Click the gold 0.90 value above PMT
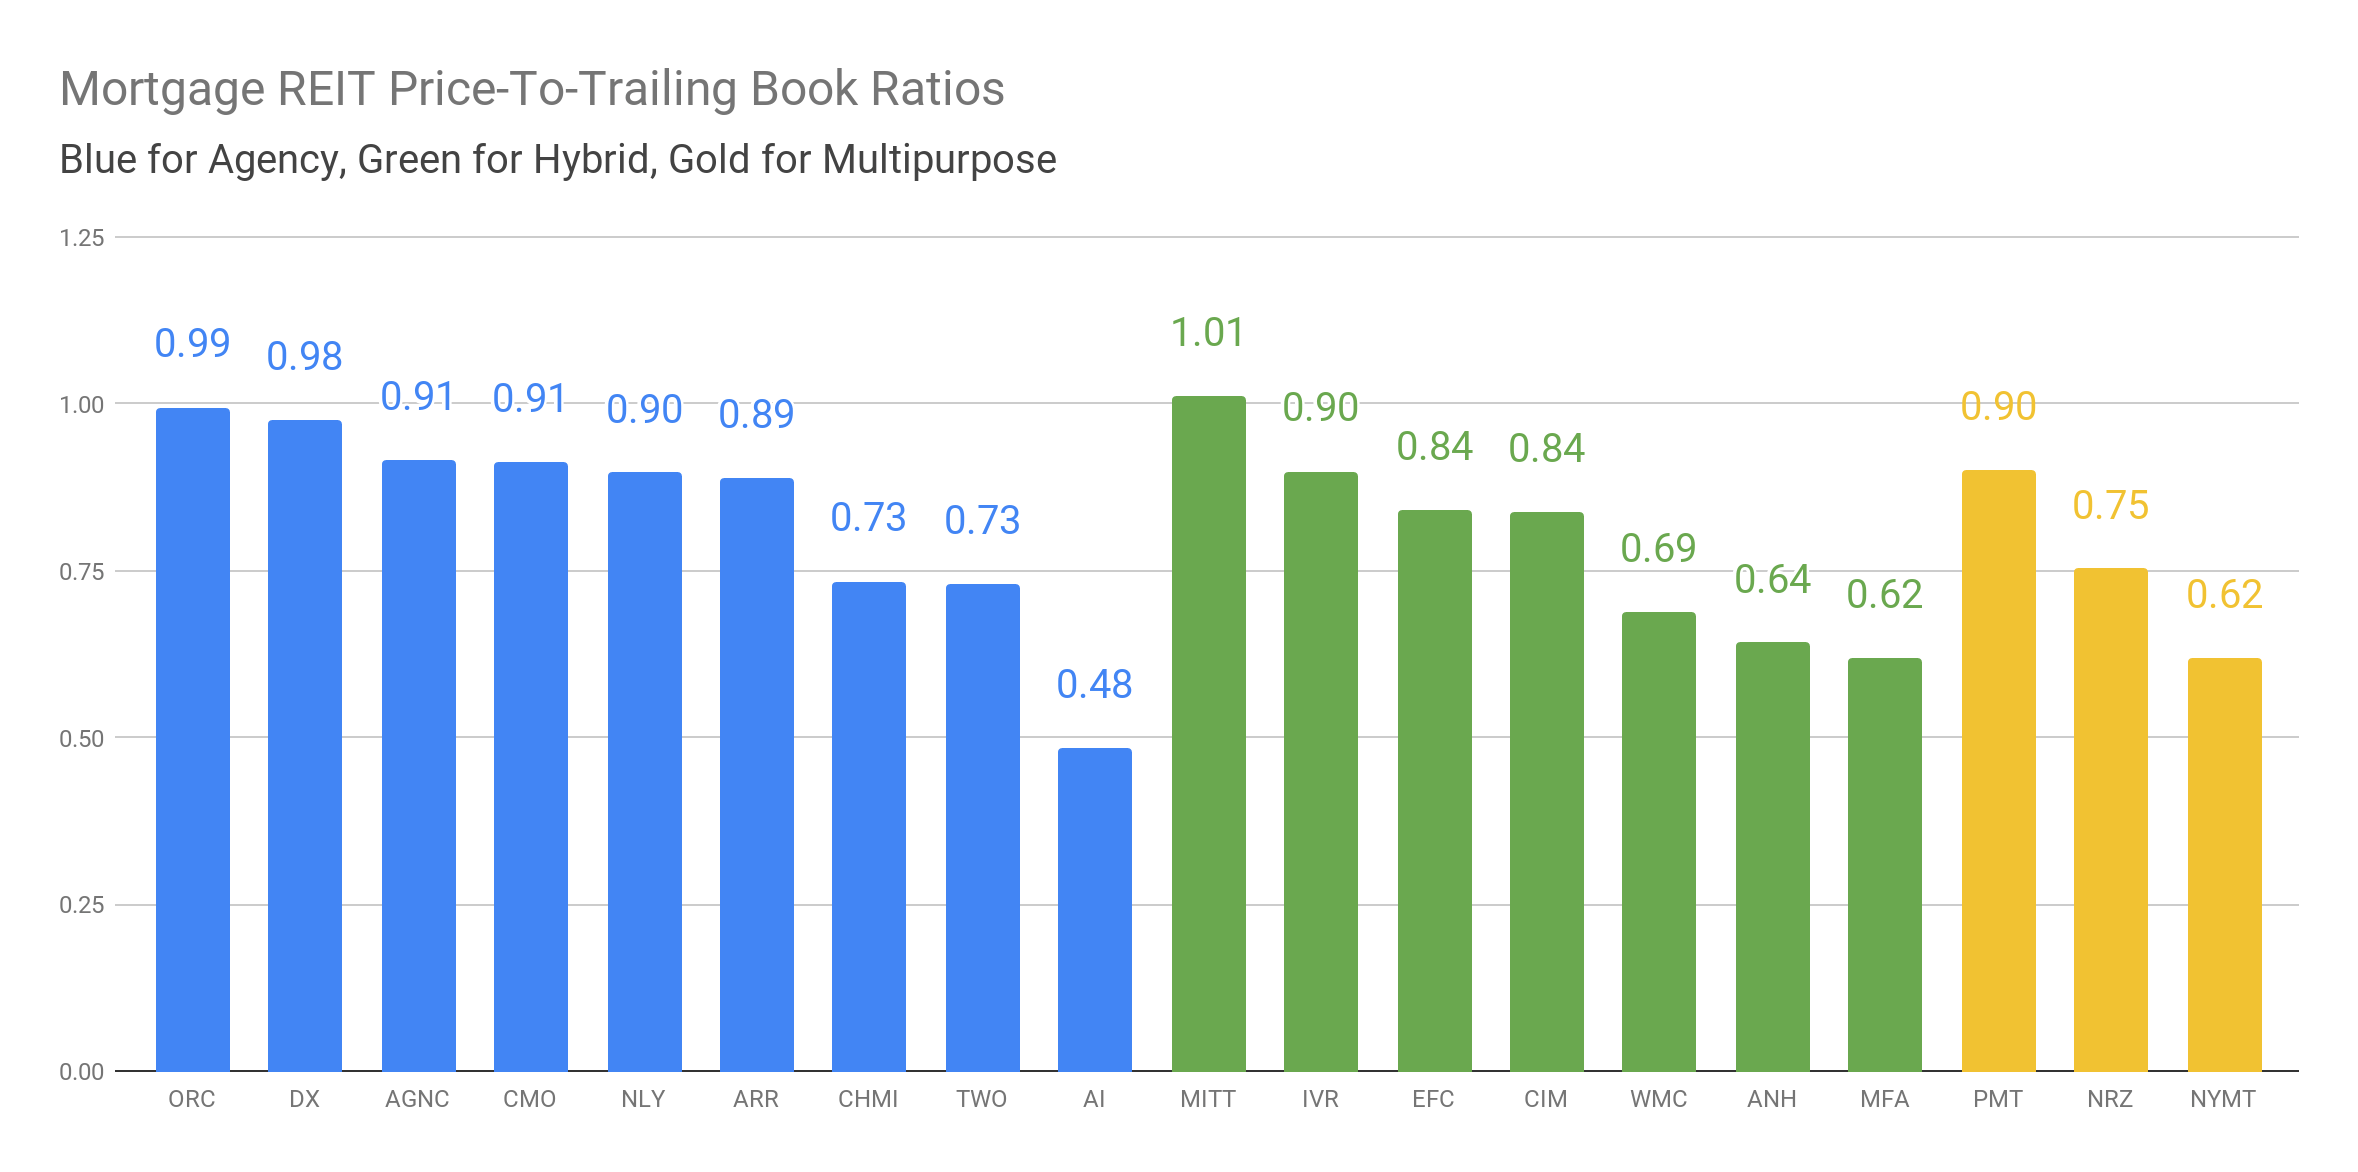 (1999, 406)
